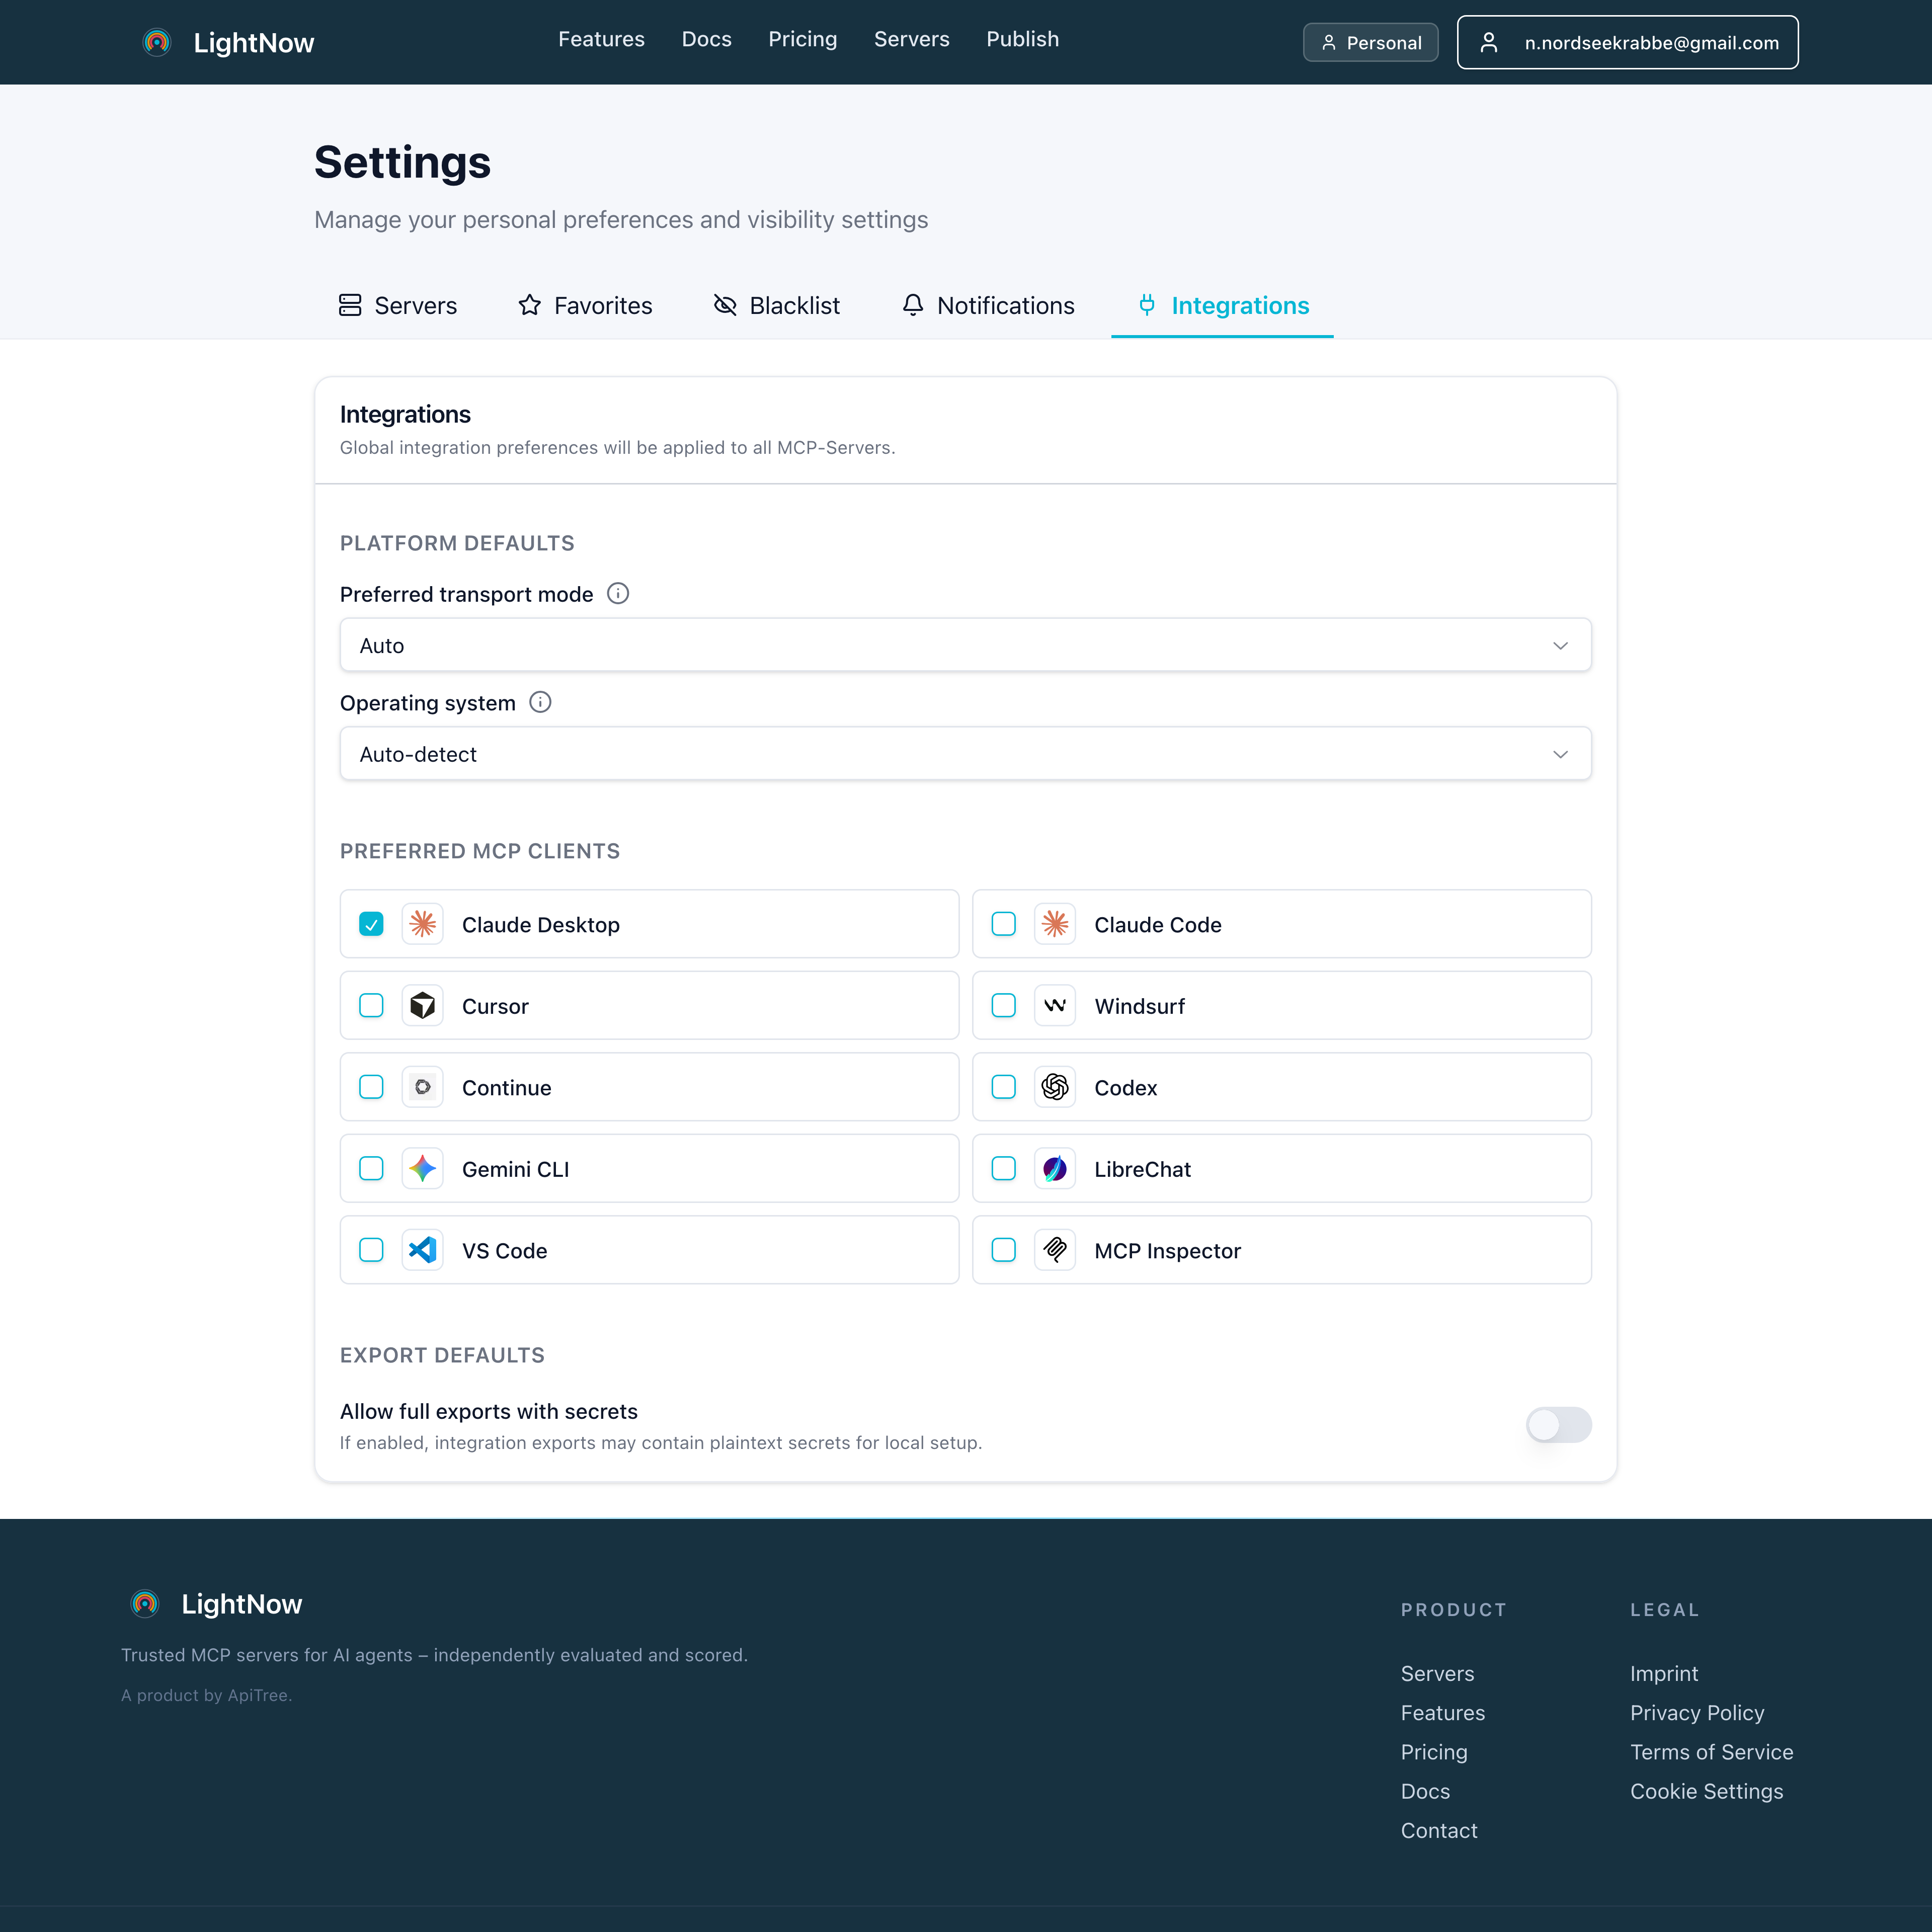Viewport: 1932px width, 1932px height.
Task: Uncheck the Claude Desktop checkbox
Action: point(371,924)
